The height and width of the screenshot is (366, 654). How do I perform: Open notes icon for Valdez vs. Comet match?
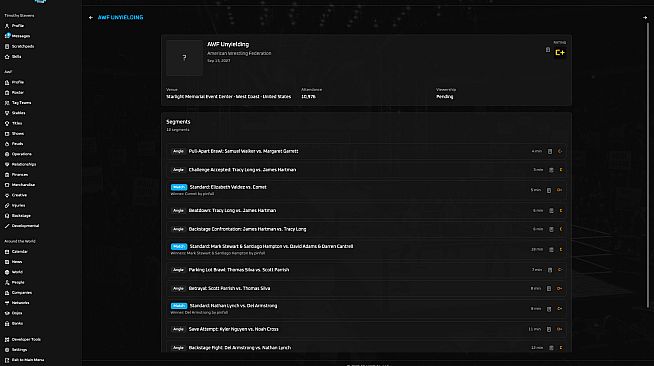click(x=549, y=191)
